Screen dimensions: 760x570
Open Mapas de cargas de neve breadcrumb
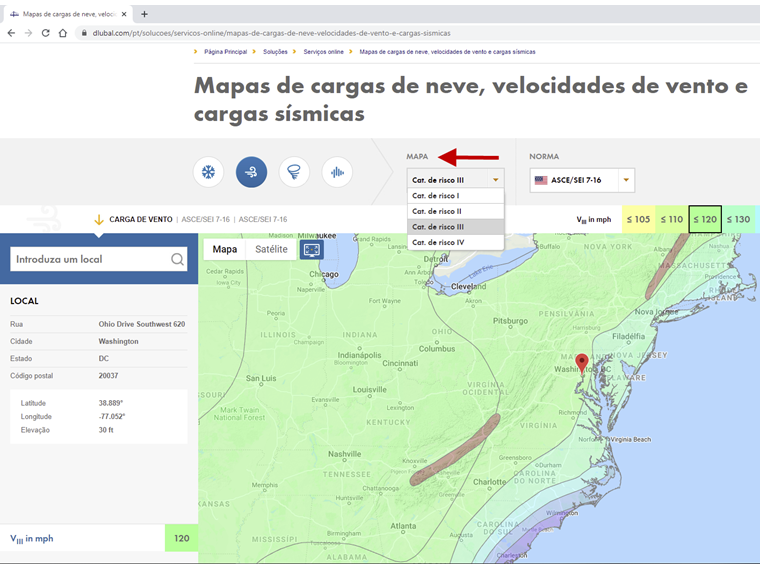tap(447, 52)
